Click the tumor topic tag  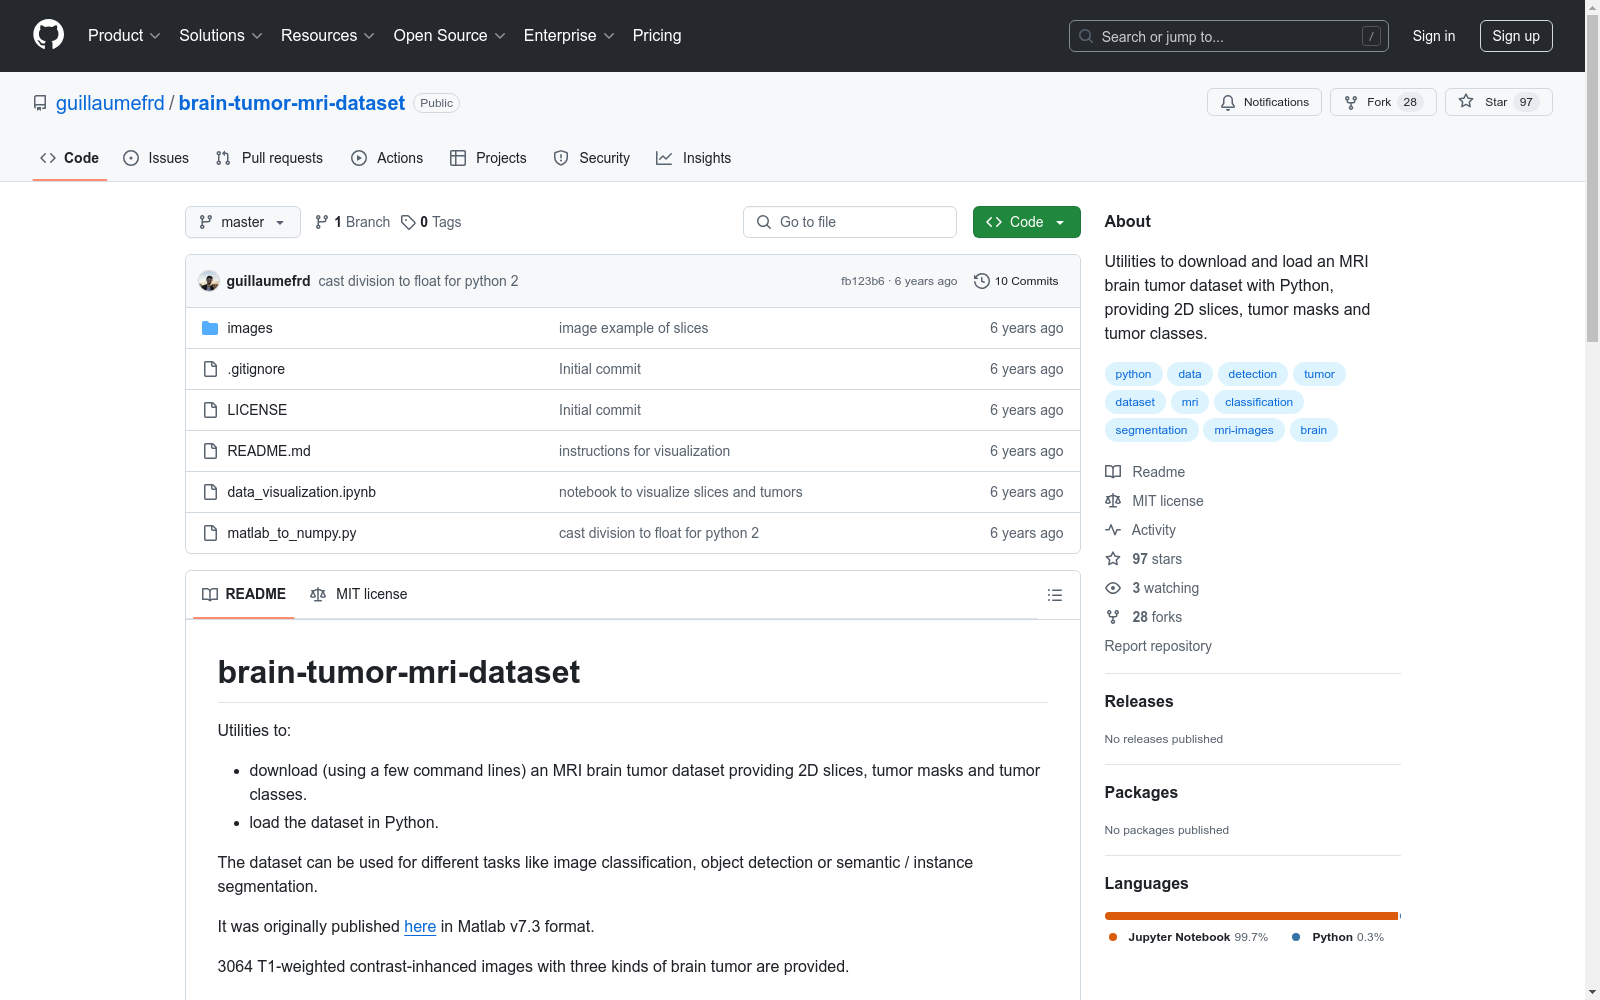click(x=1319, y=374)
